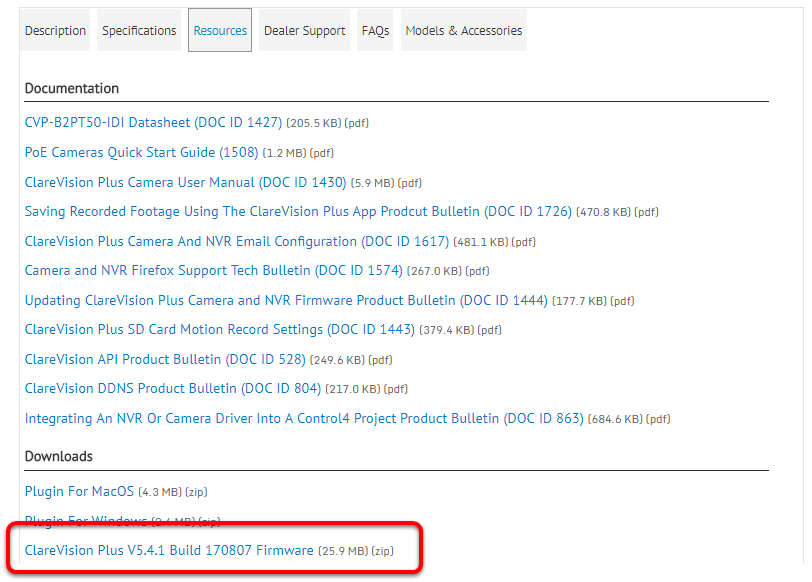812x582 pixels.
Task: Switch to the Specifications tab
Action: tap(139, 31)
